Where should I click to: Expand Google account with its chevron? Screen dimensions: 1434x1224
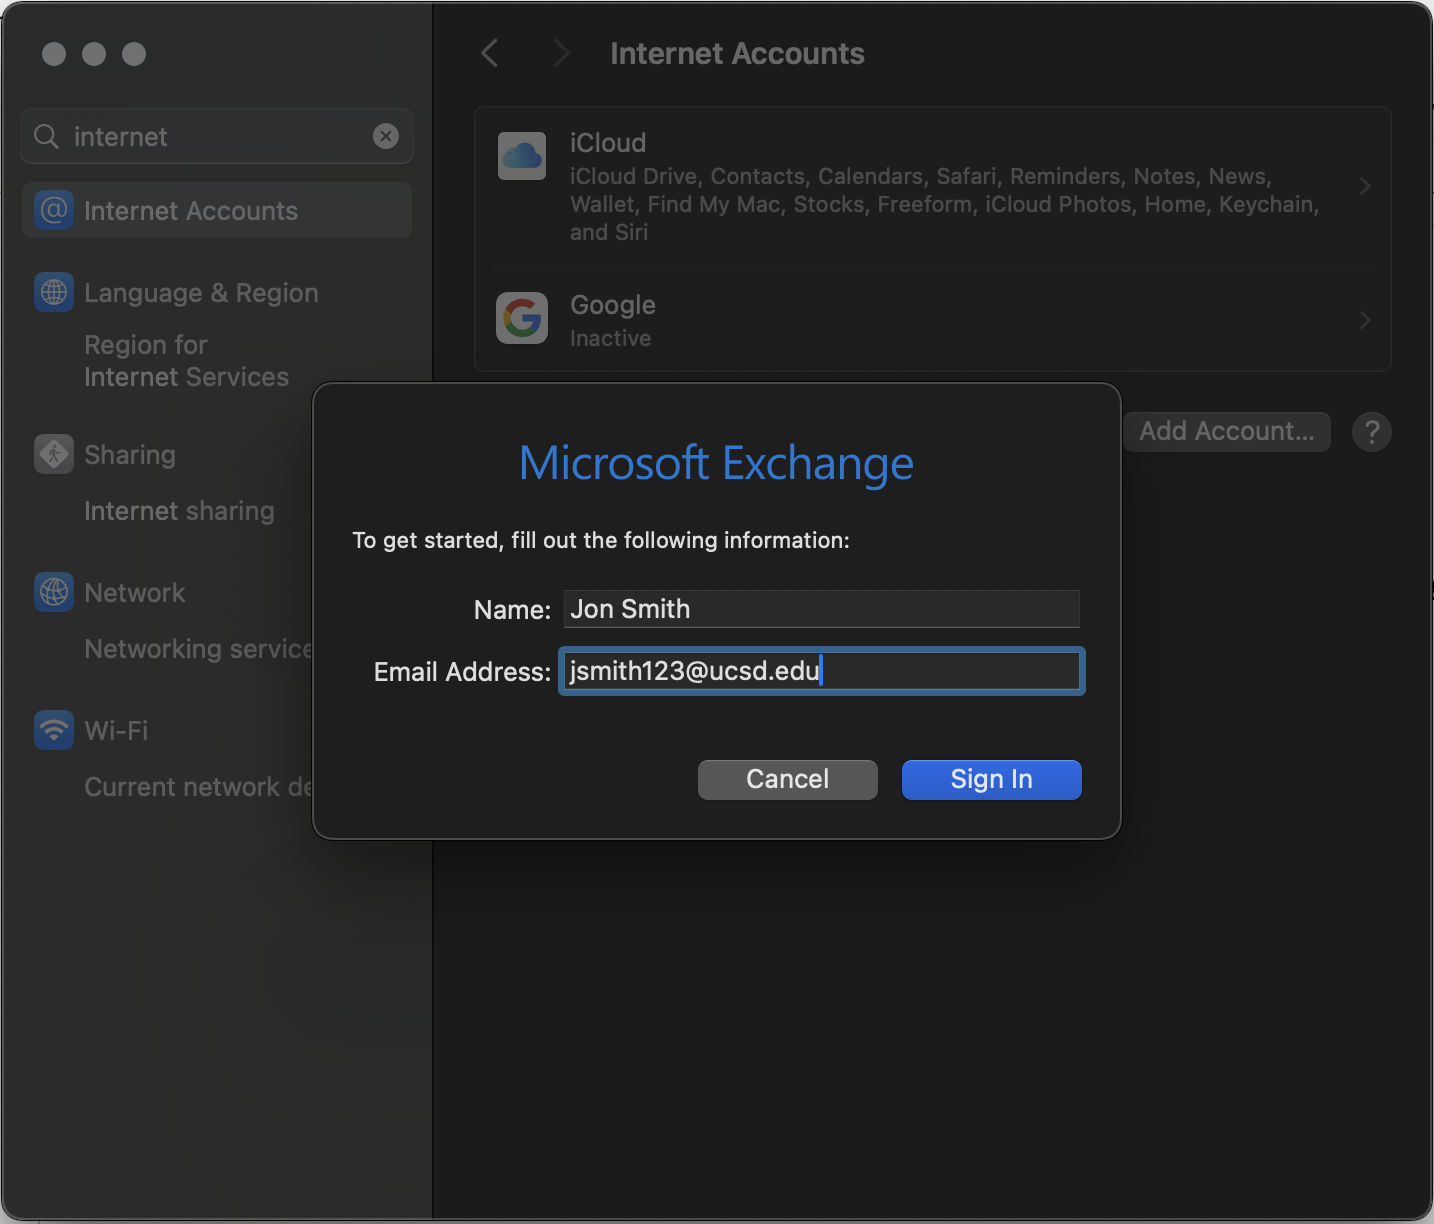point(1365,320)
